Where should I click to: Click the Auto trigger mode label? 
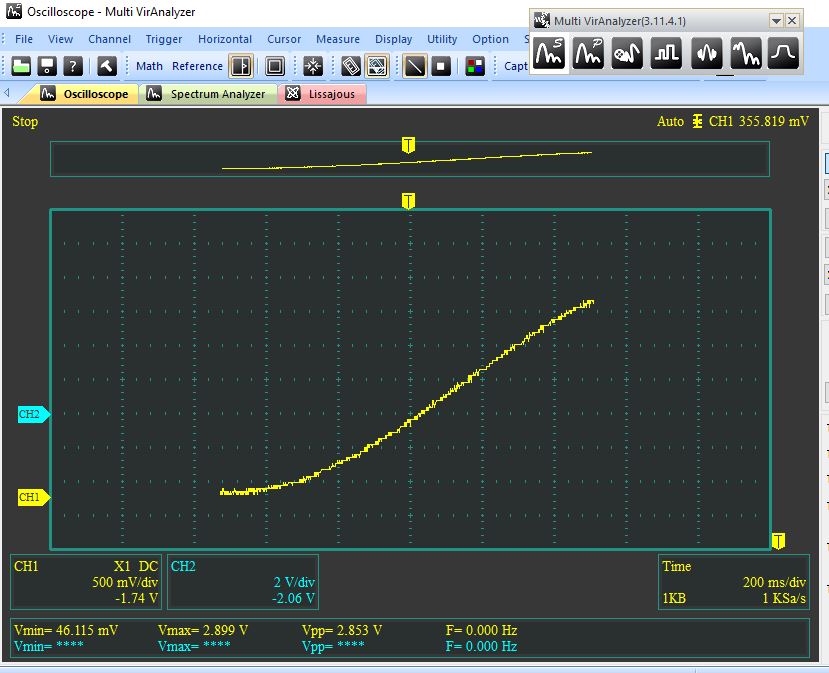670,122
